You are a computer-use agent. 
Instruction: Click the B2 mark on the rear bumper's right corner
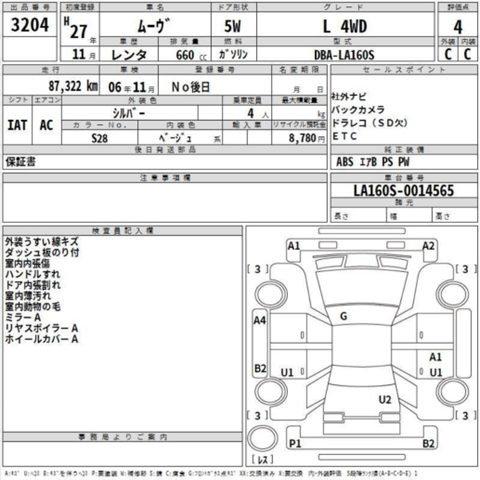pos(428,444)
